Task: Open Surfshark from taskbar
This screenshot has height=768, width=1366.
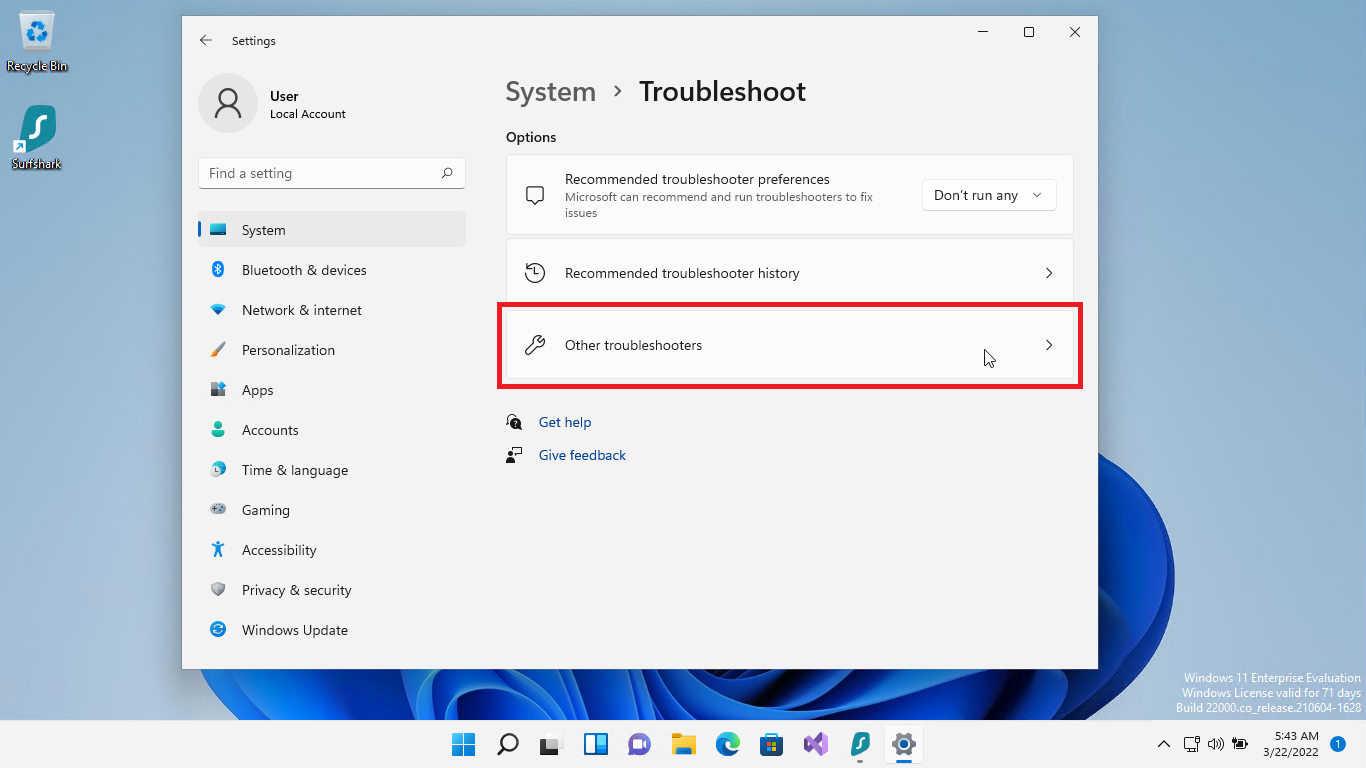Action: (859, 744)
